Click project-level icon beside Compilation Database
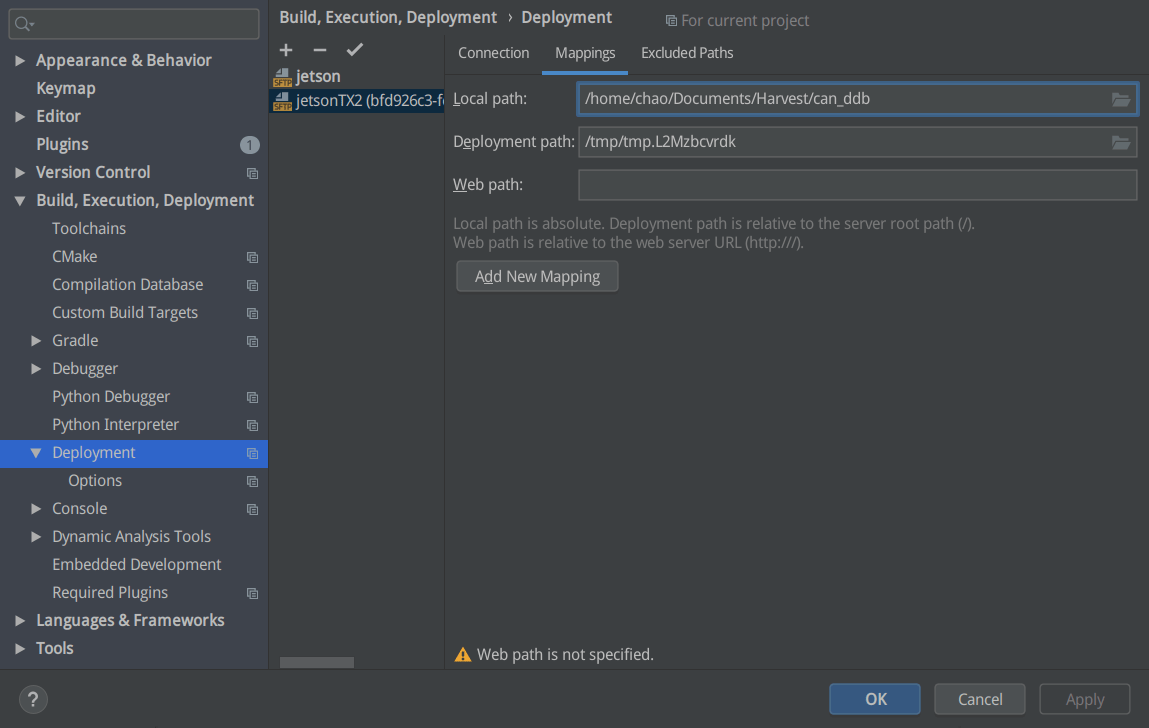 (x=252, y=285)
